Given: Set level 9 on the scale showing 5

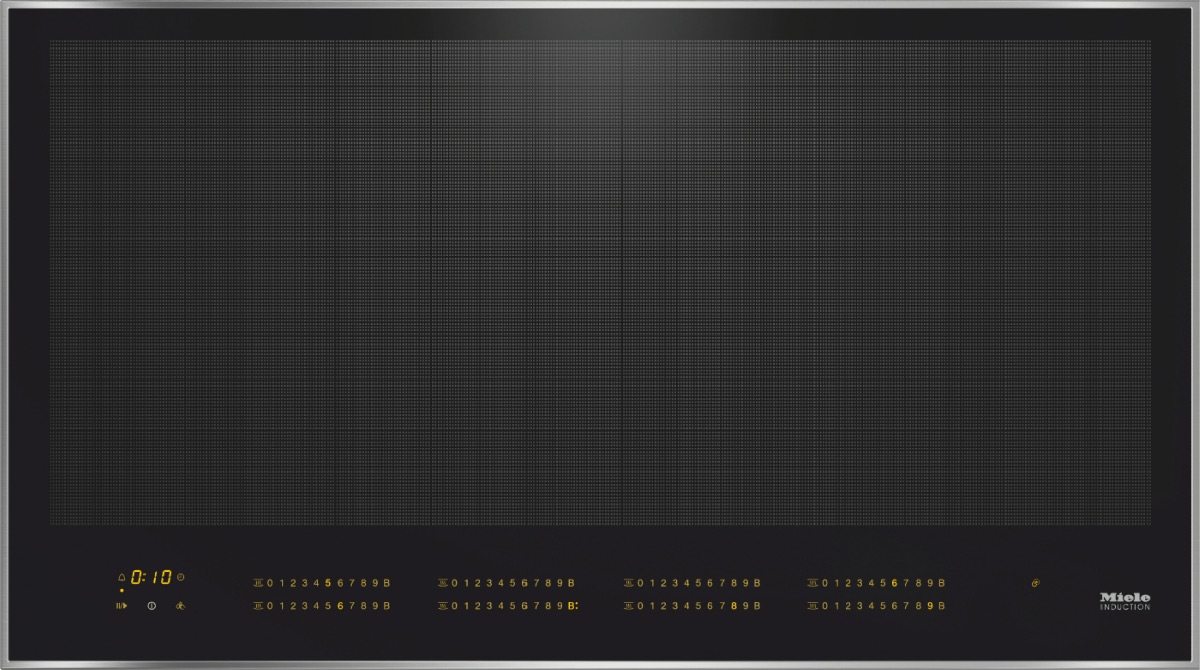Looking at the screenshot, I should [375, 583].
